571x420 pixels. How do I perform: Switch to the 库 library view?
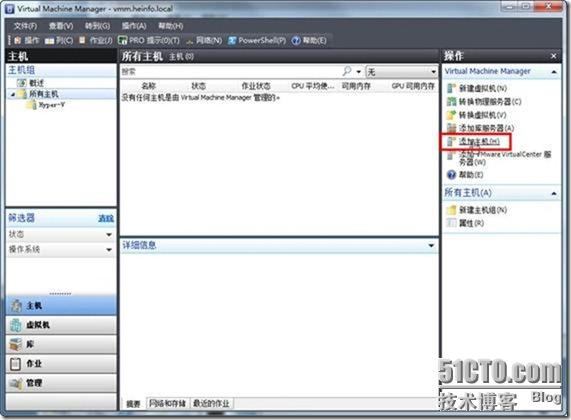coord(61,344)
